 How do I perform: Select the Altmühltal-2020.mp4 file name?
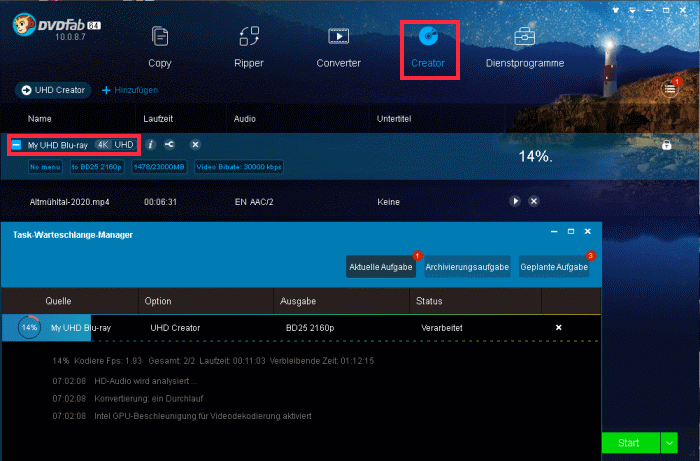click(x=70, y=202)
